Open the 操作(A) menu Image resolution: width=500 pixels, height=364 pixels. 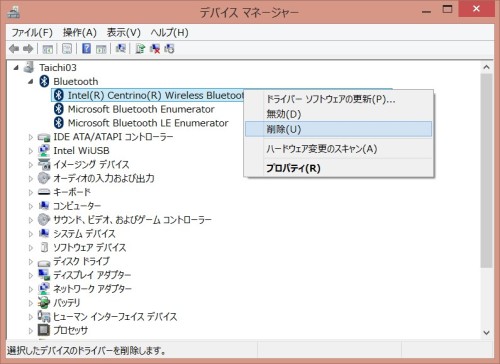pyautogui.click(x=80, y=33)
